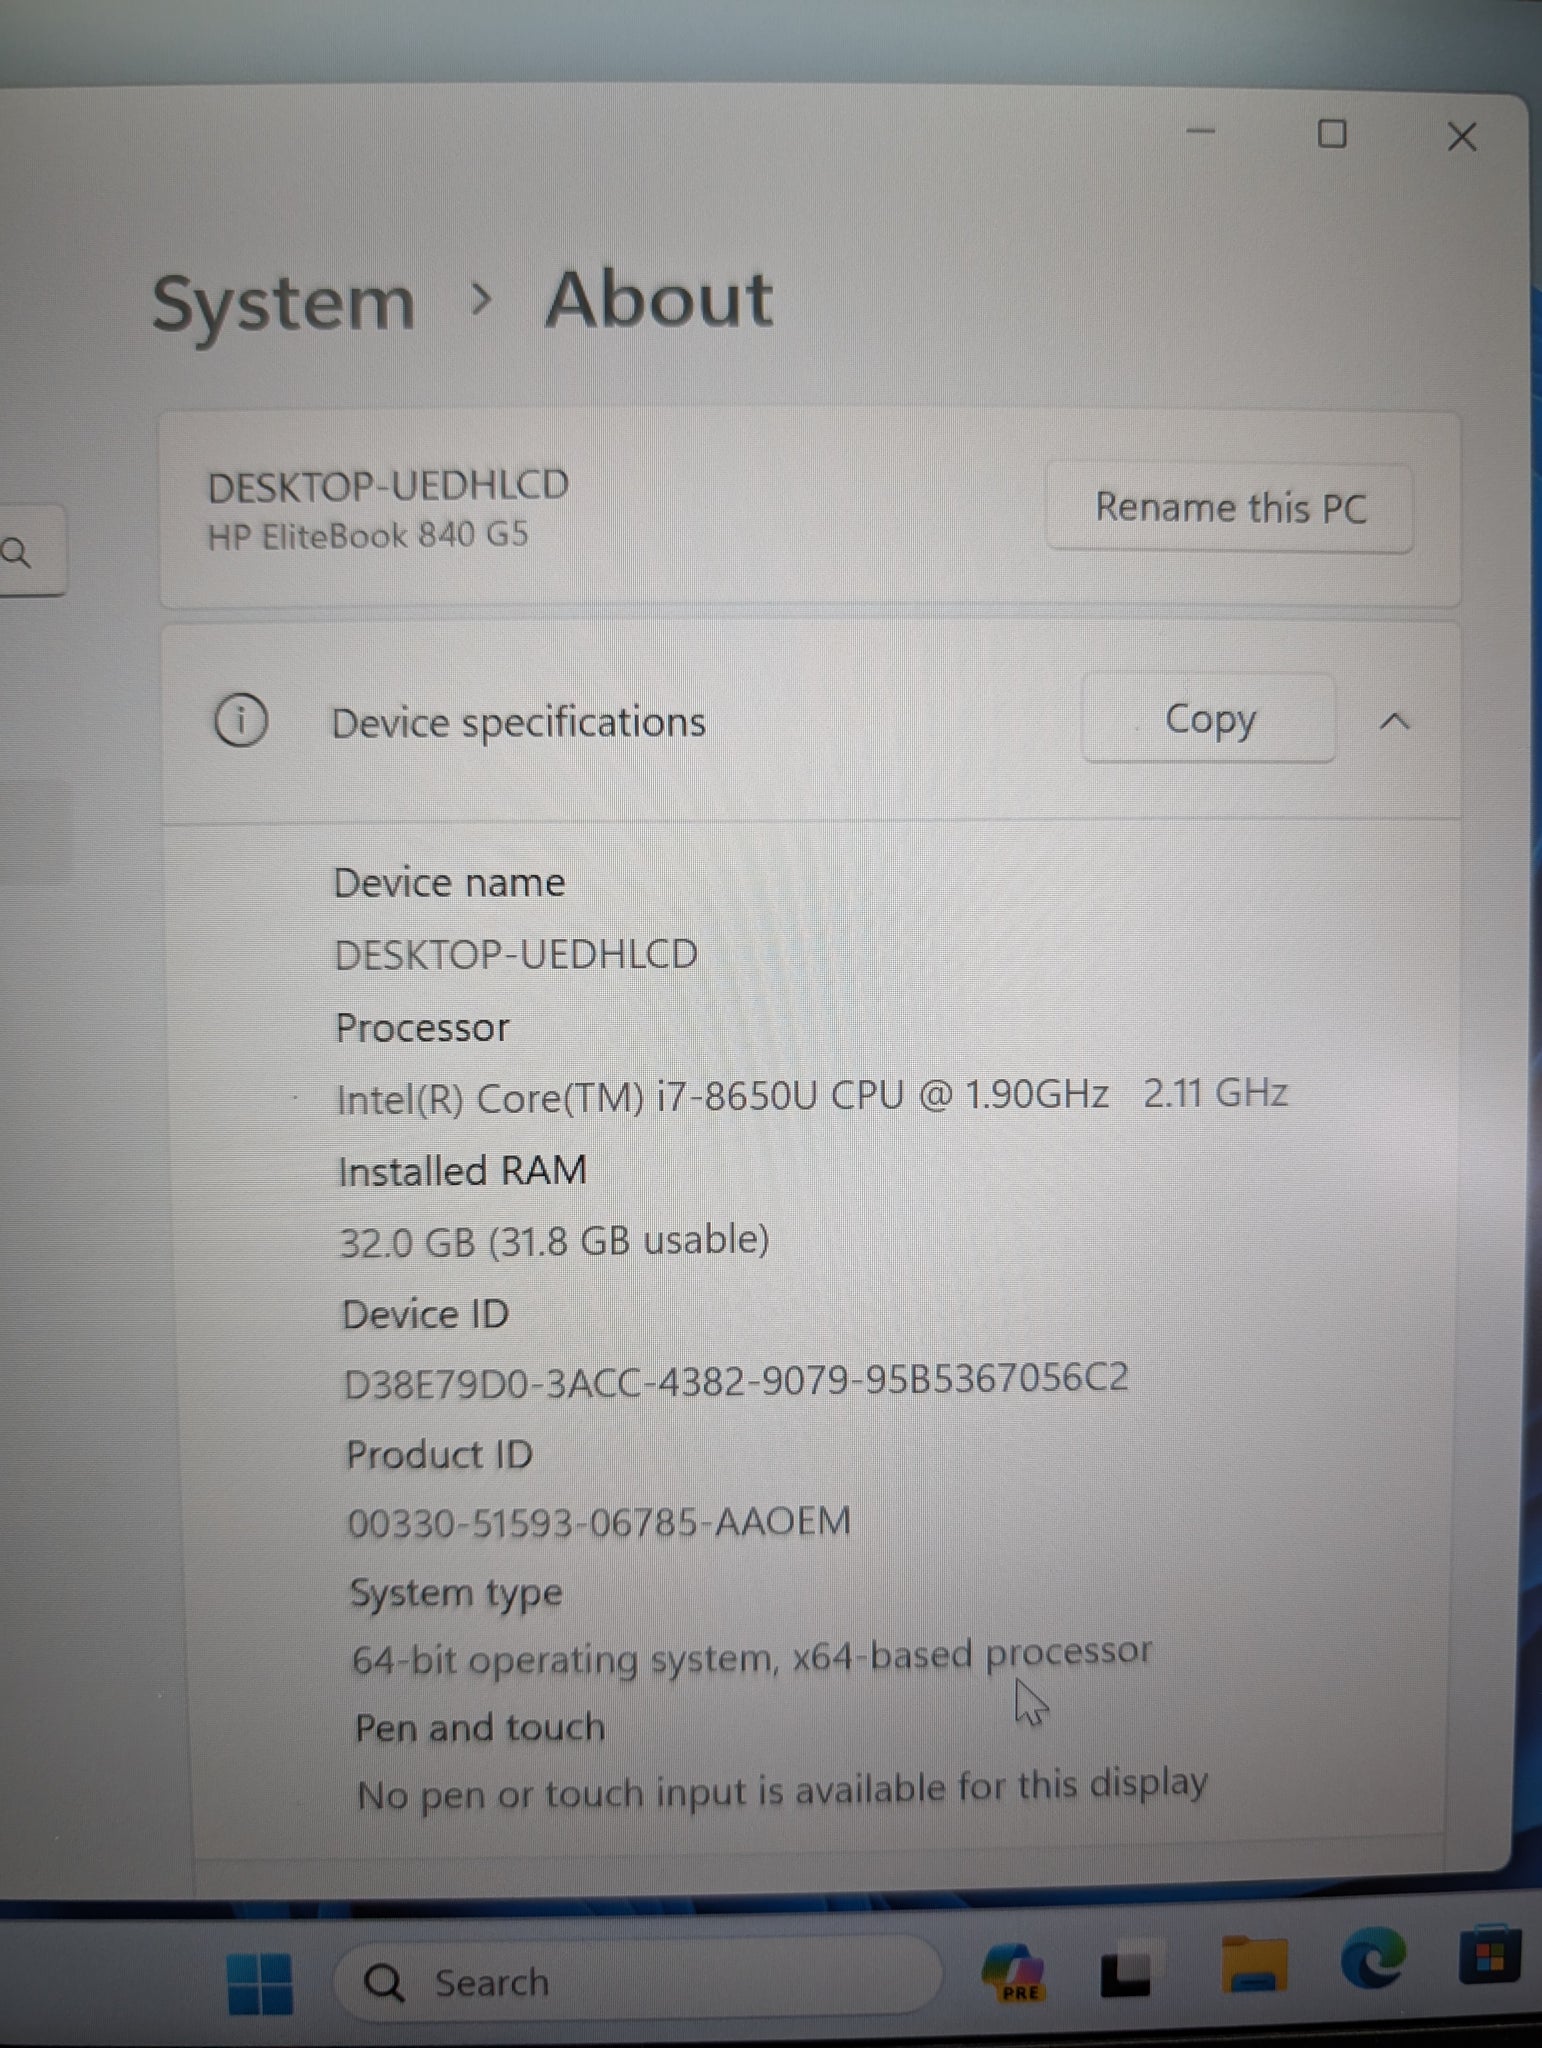Click the installed RAM value 32.0 GB
The width and height of the screenshot is (1542, 2048).
click(x=407, y=1243)
